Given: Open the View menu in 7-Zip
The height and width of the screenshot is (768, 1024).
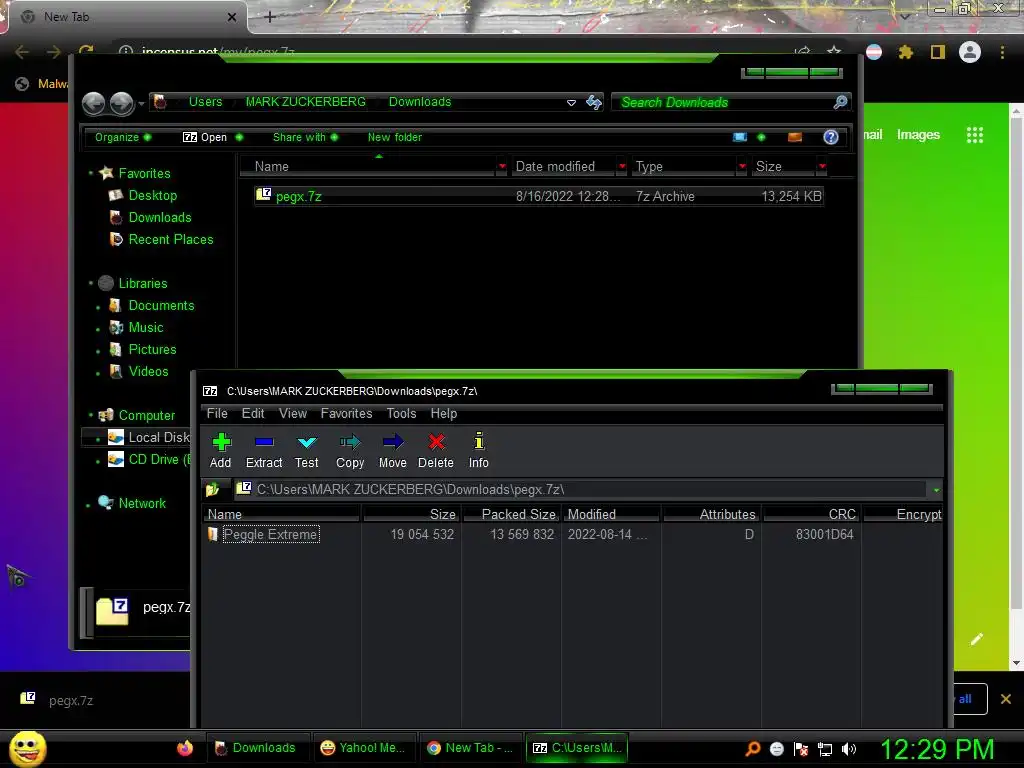Looking at the screenshot, I should 293,413.
